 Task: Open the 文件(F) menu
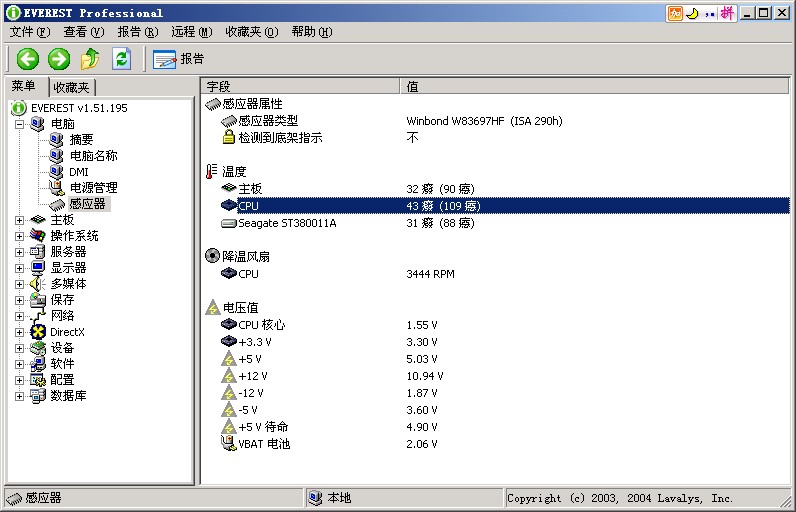[30, 32]
